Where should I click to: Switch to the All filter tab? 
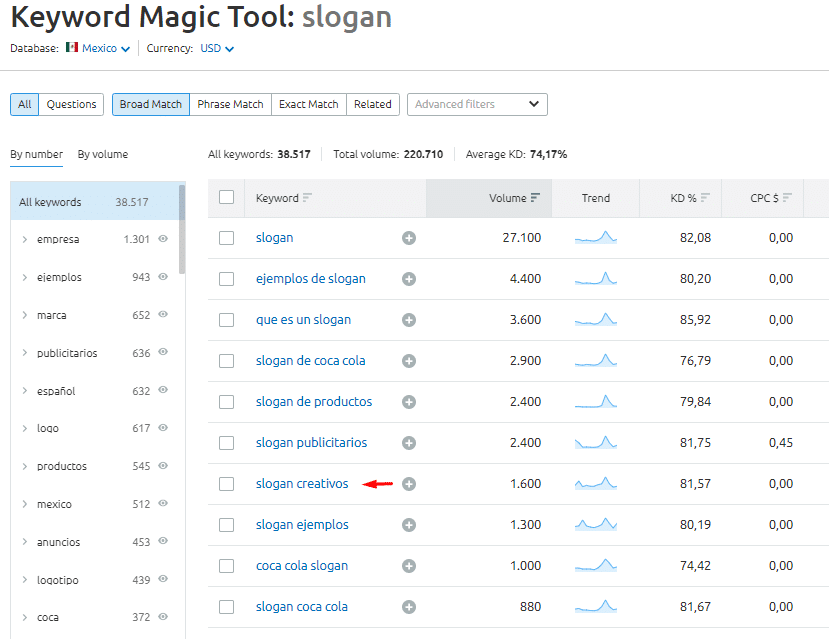pos(24,104)
